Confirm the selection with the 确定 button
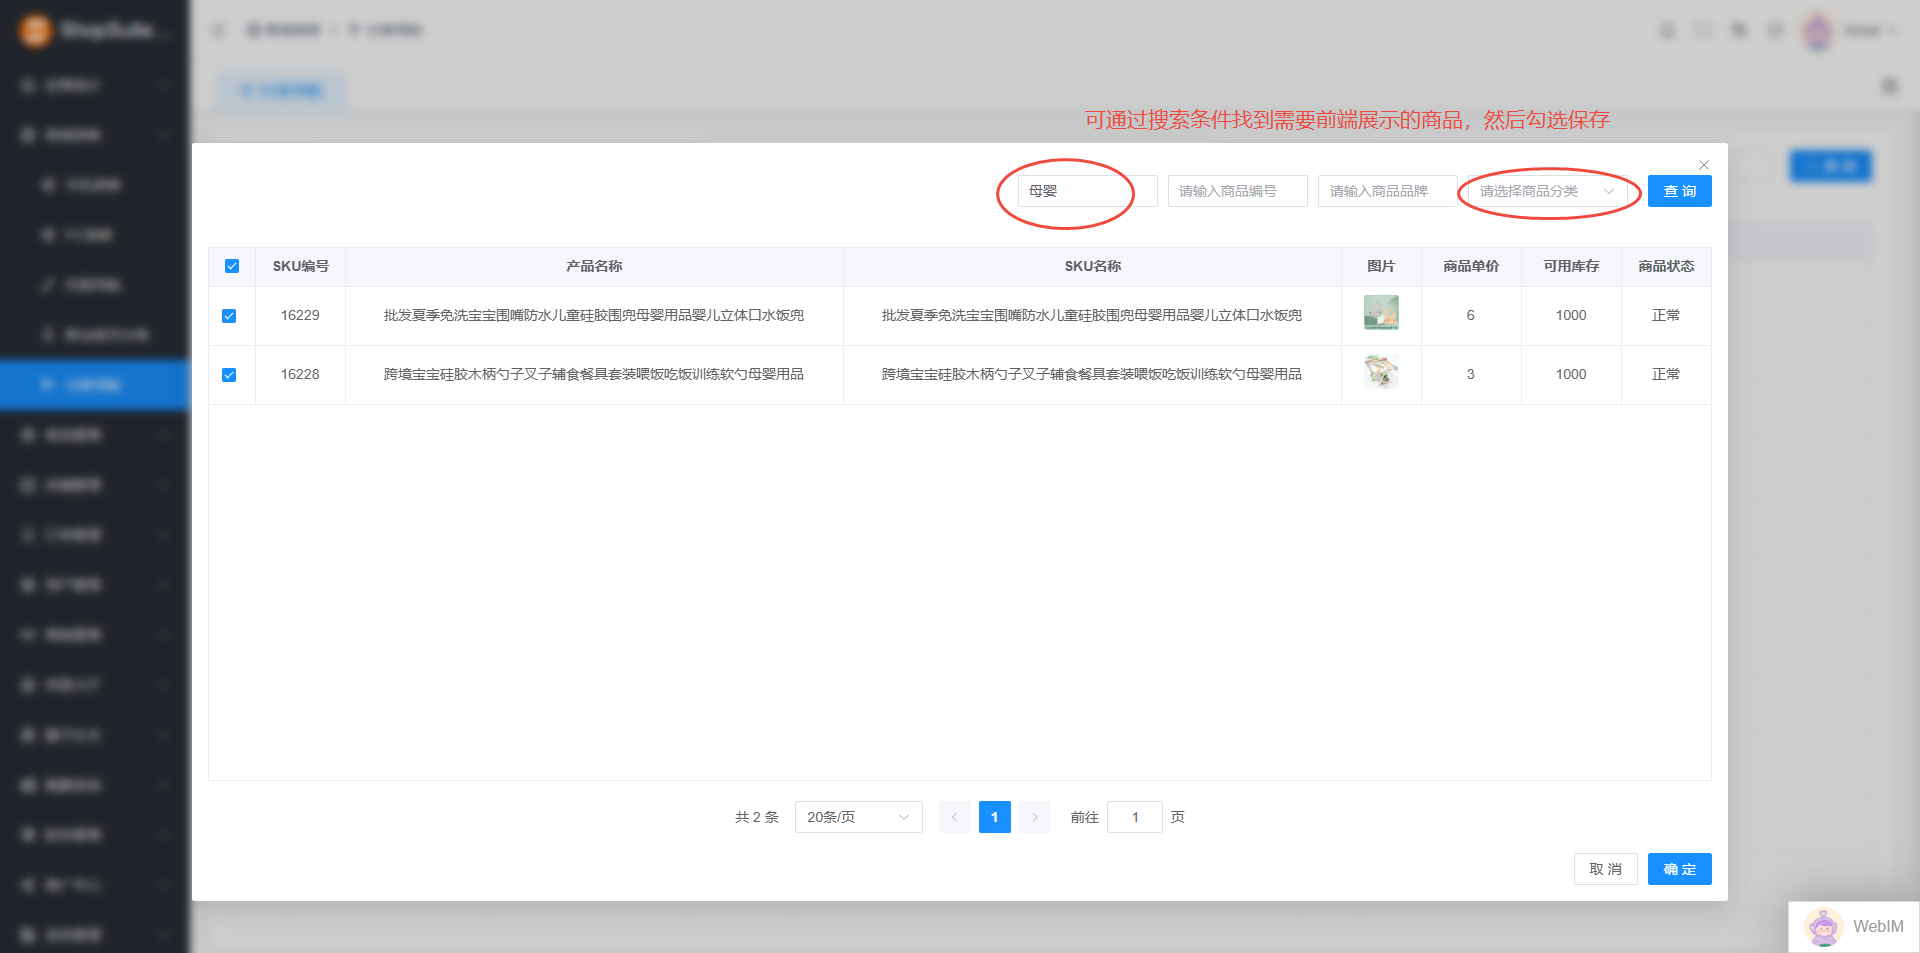 click(x=1679, y=869)
